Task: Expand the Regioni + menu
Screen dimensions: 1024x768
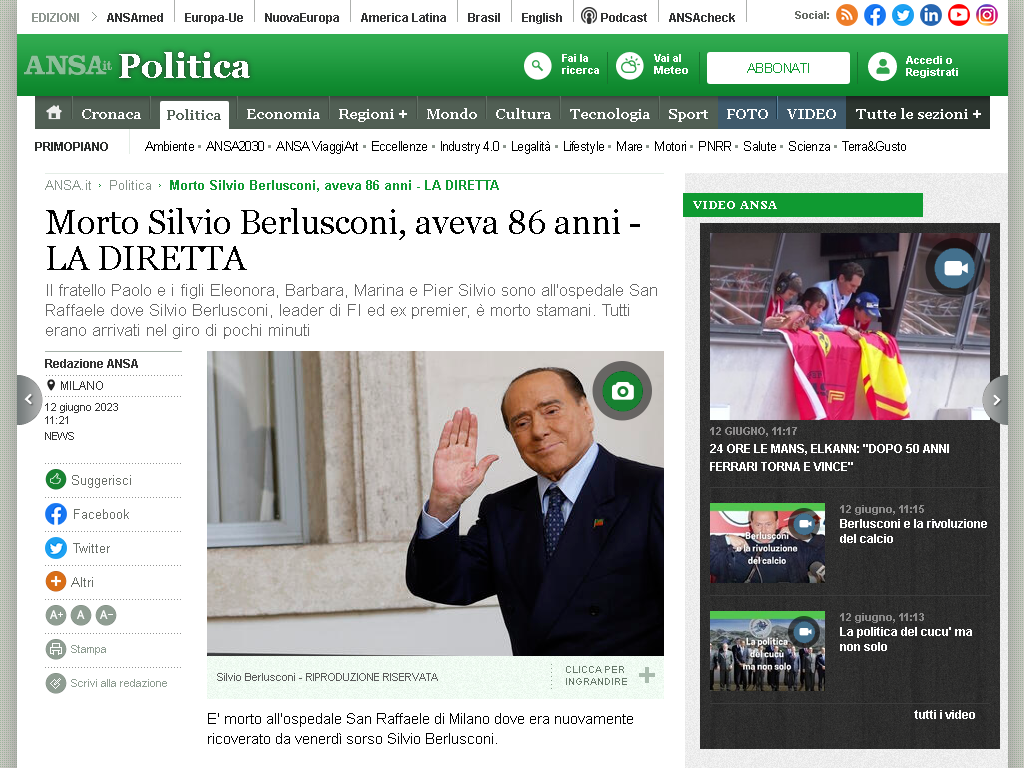Action: coord(373,114)
